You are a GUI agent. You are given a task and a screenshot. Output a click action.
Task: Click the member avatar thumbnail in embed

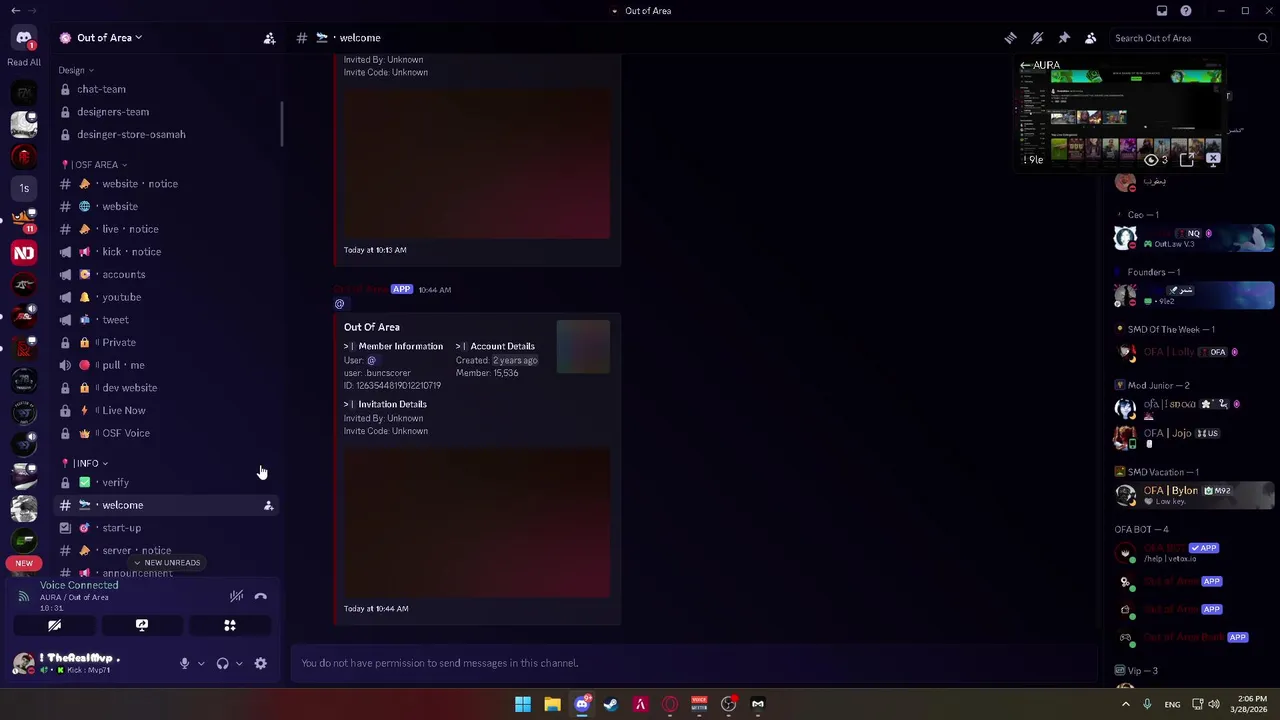pos(583,347)
